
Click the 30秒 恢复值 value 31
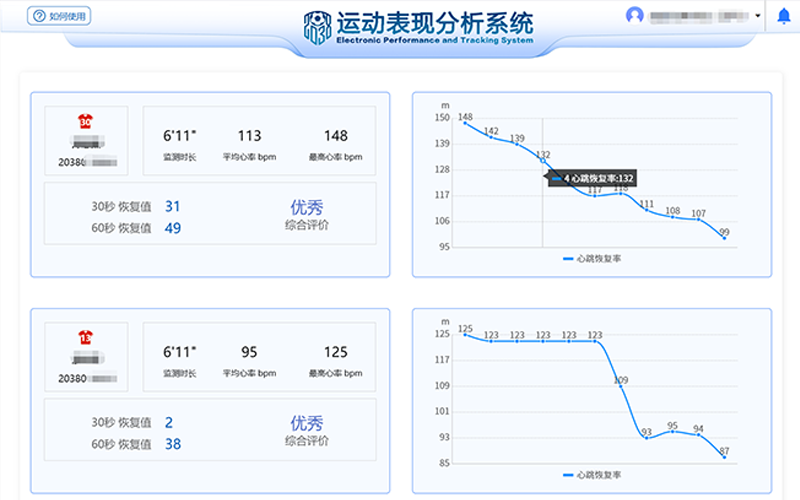(172, 206)
